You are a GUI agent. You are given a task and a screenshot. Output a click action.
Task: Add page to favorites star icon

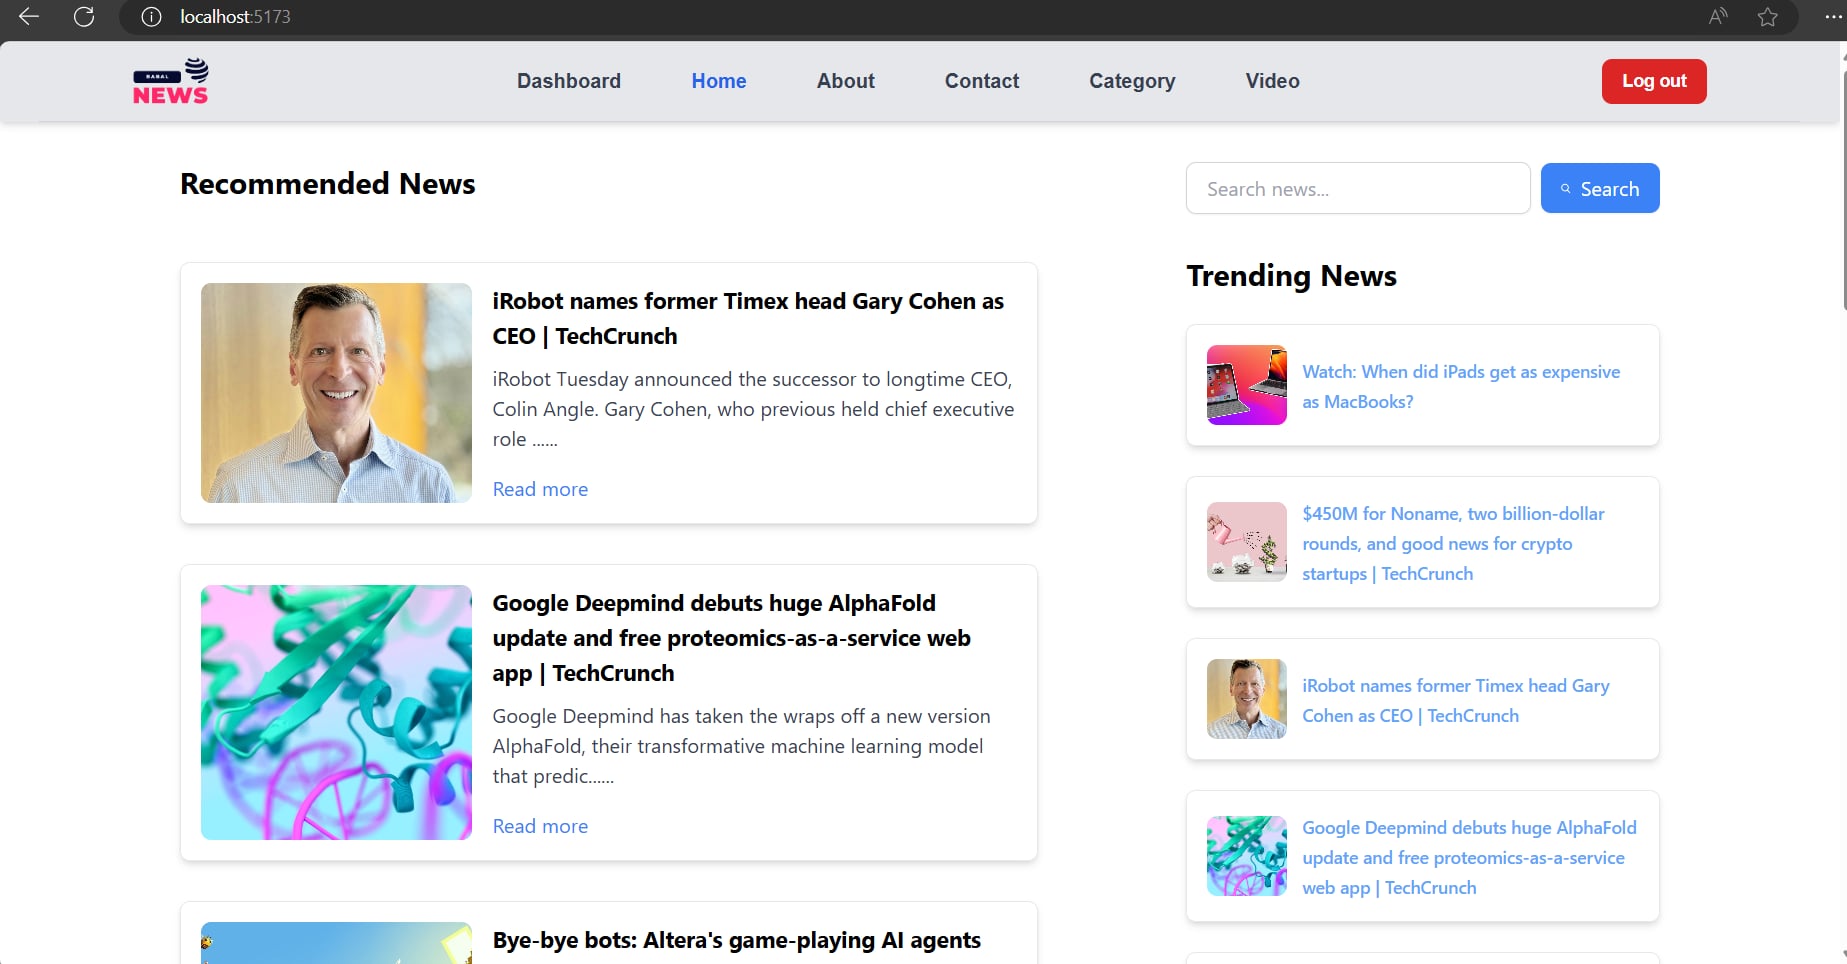point(1768,16)
